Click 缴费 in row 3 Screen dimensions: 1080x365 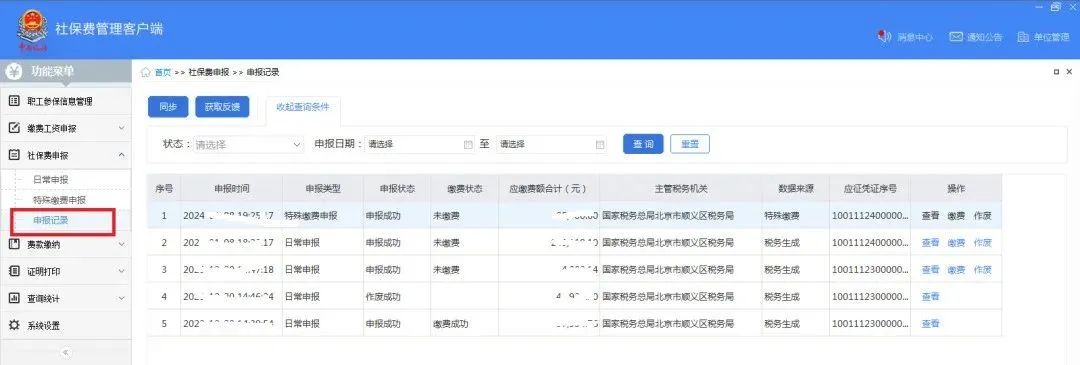pyautogui.click(x=956, y=270)
